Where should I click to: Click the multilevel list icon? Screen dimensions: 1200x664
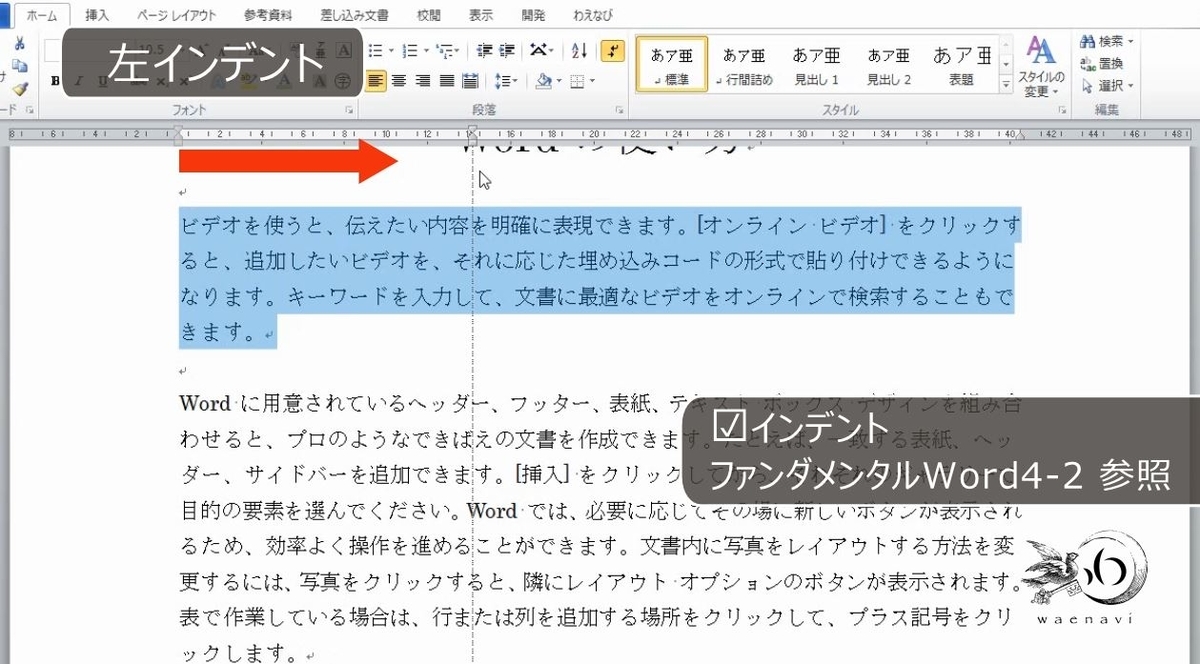tap(443, 50)
